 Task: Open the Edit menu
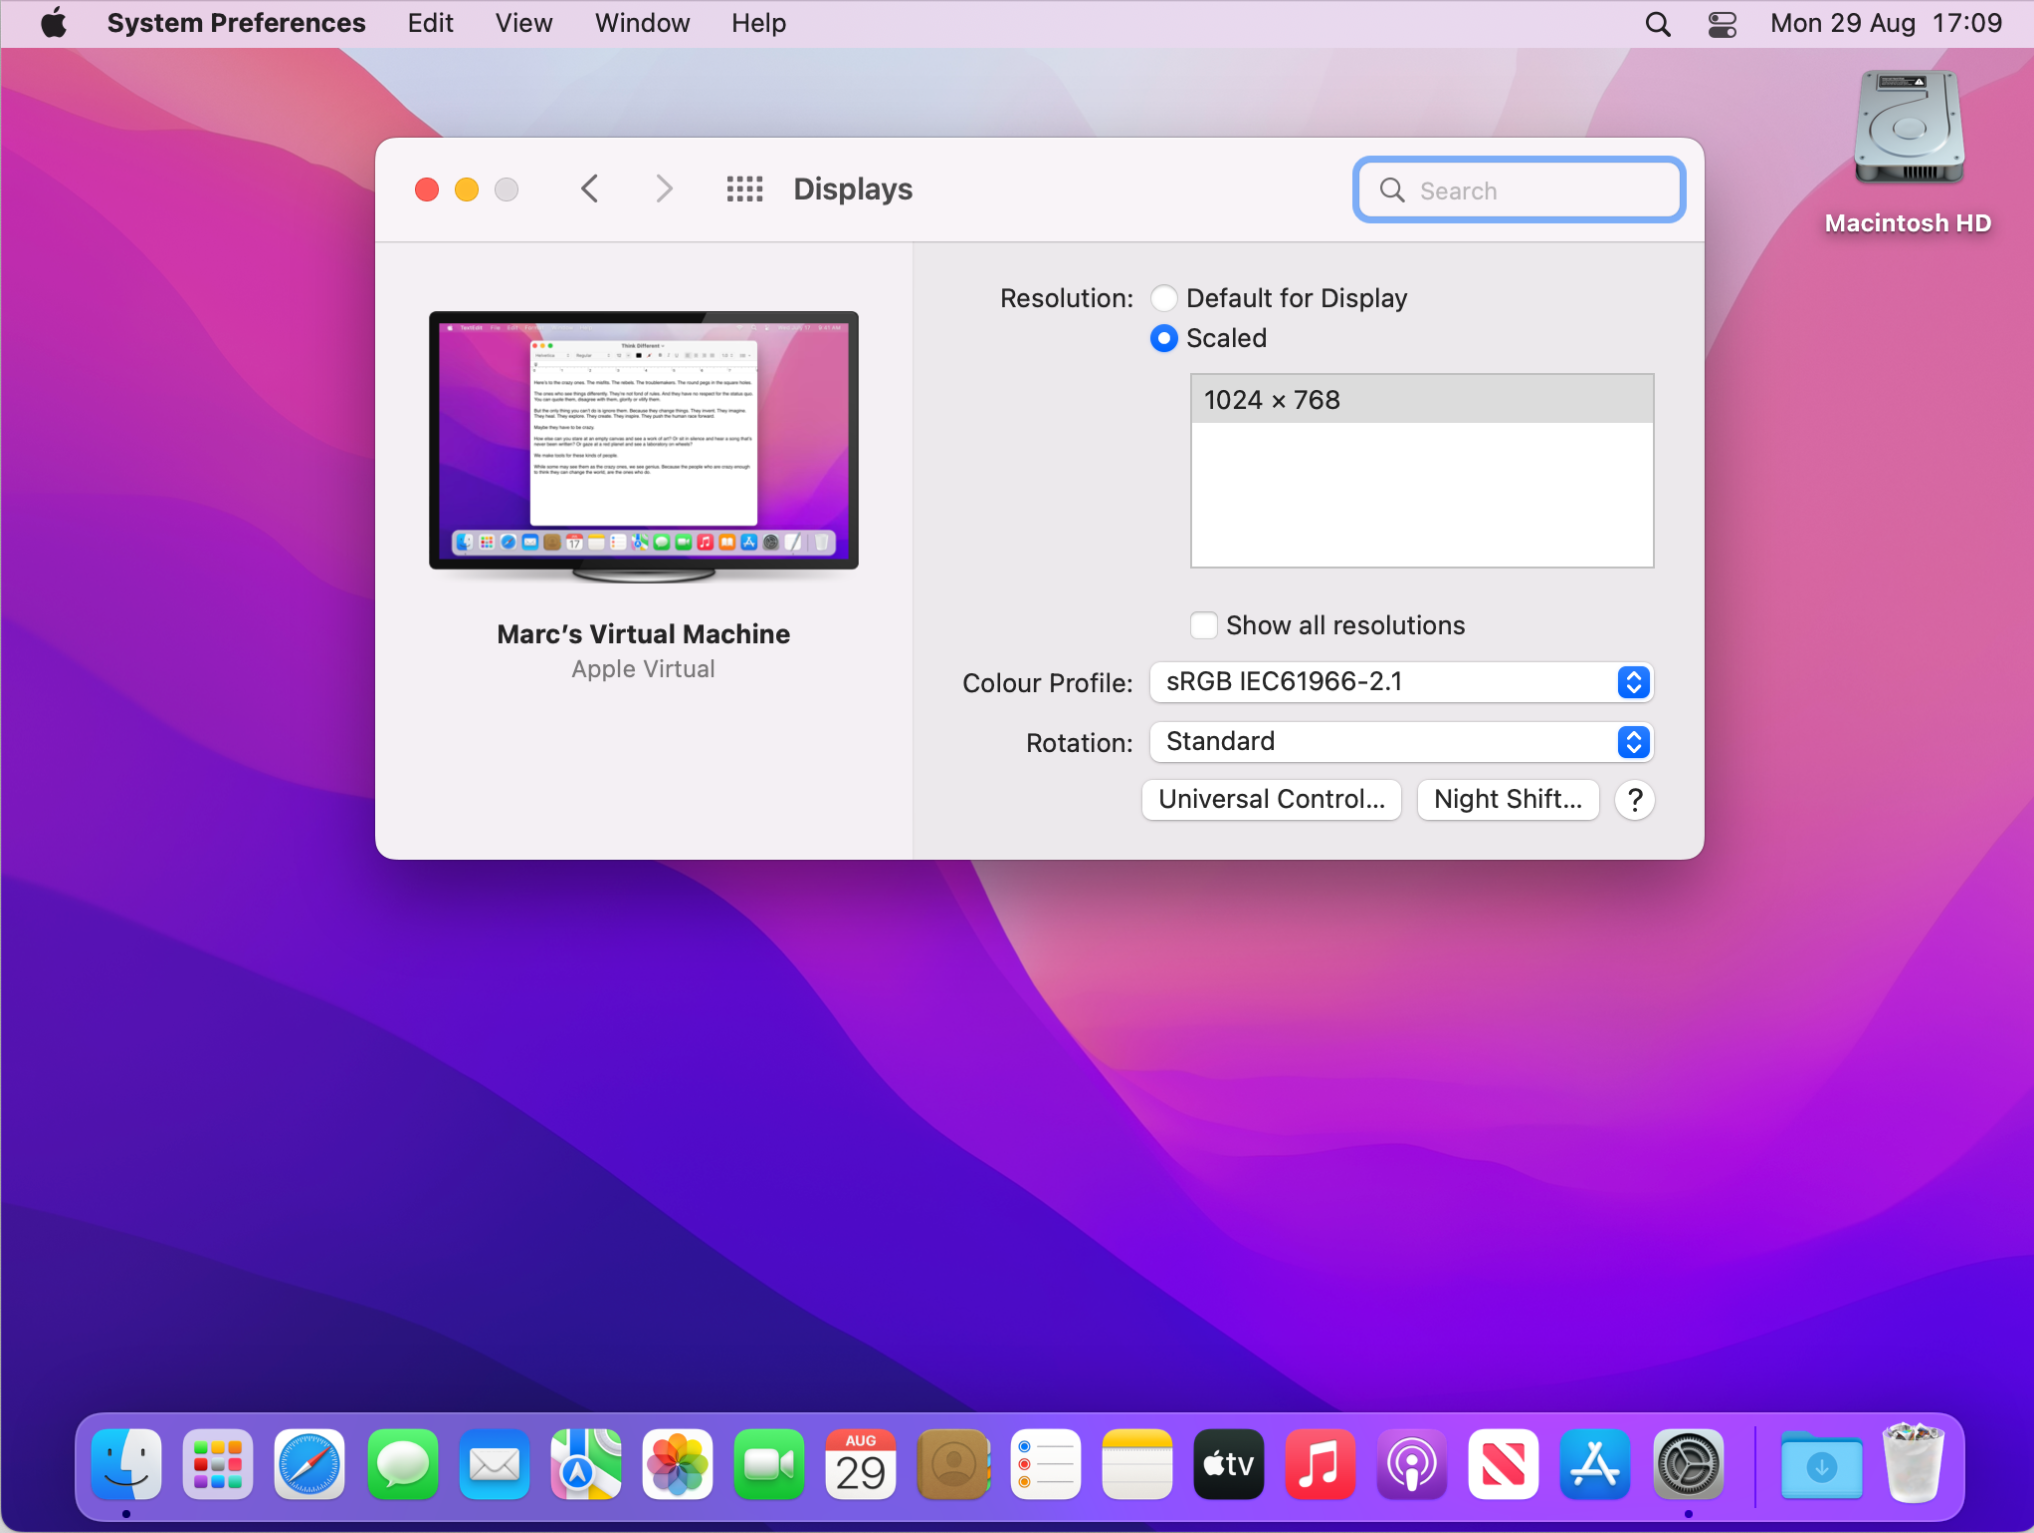pos(431,23)
